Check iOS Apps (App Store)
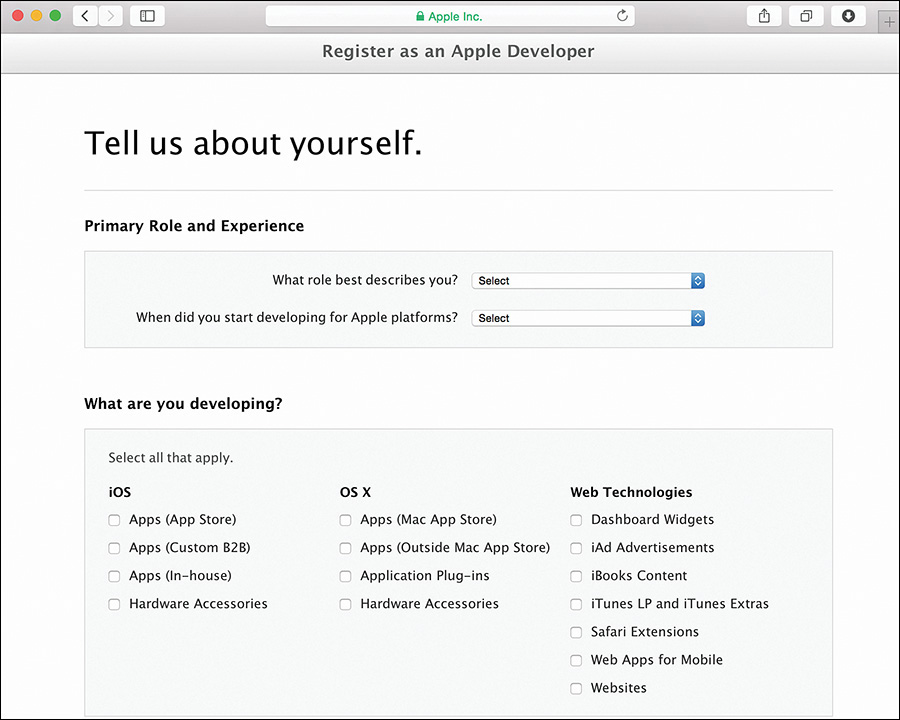 (x=114, y=520)
